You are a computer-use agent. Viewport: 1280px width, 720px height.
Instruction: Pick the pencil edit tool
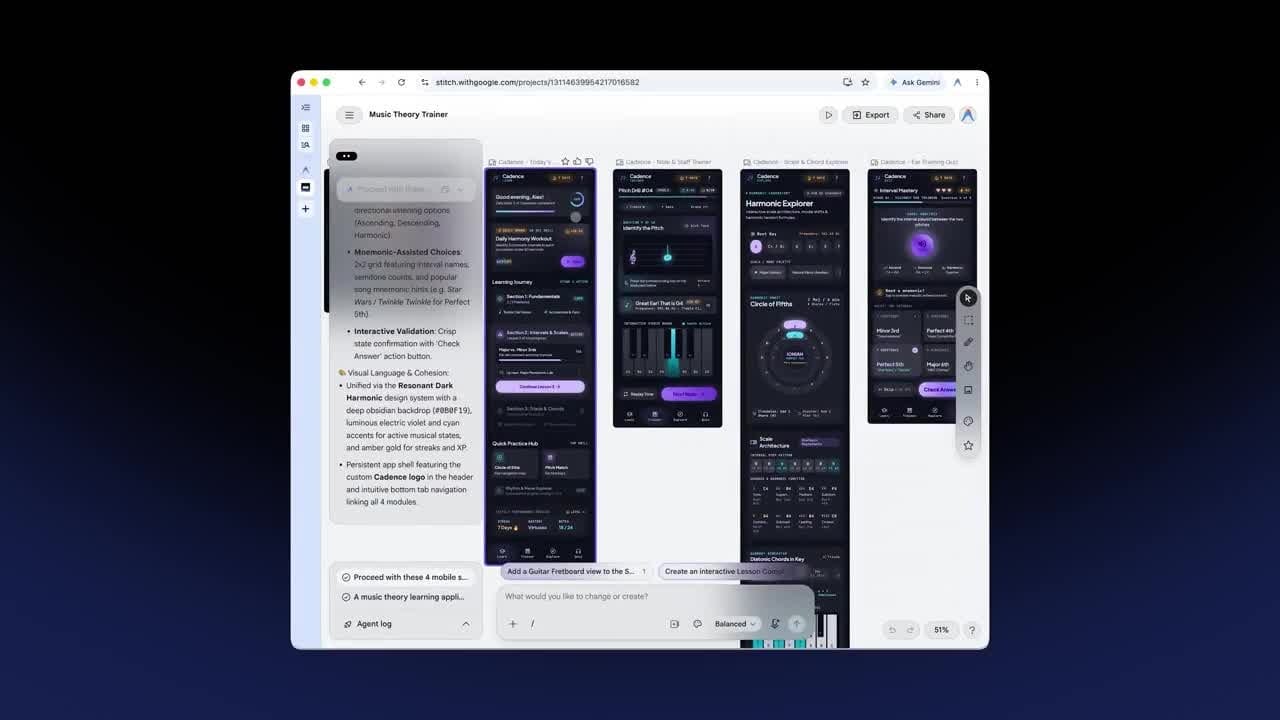[x=968, y=343]
